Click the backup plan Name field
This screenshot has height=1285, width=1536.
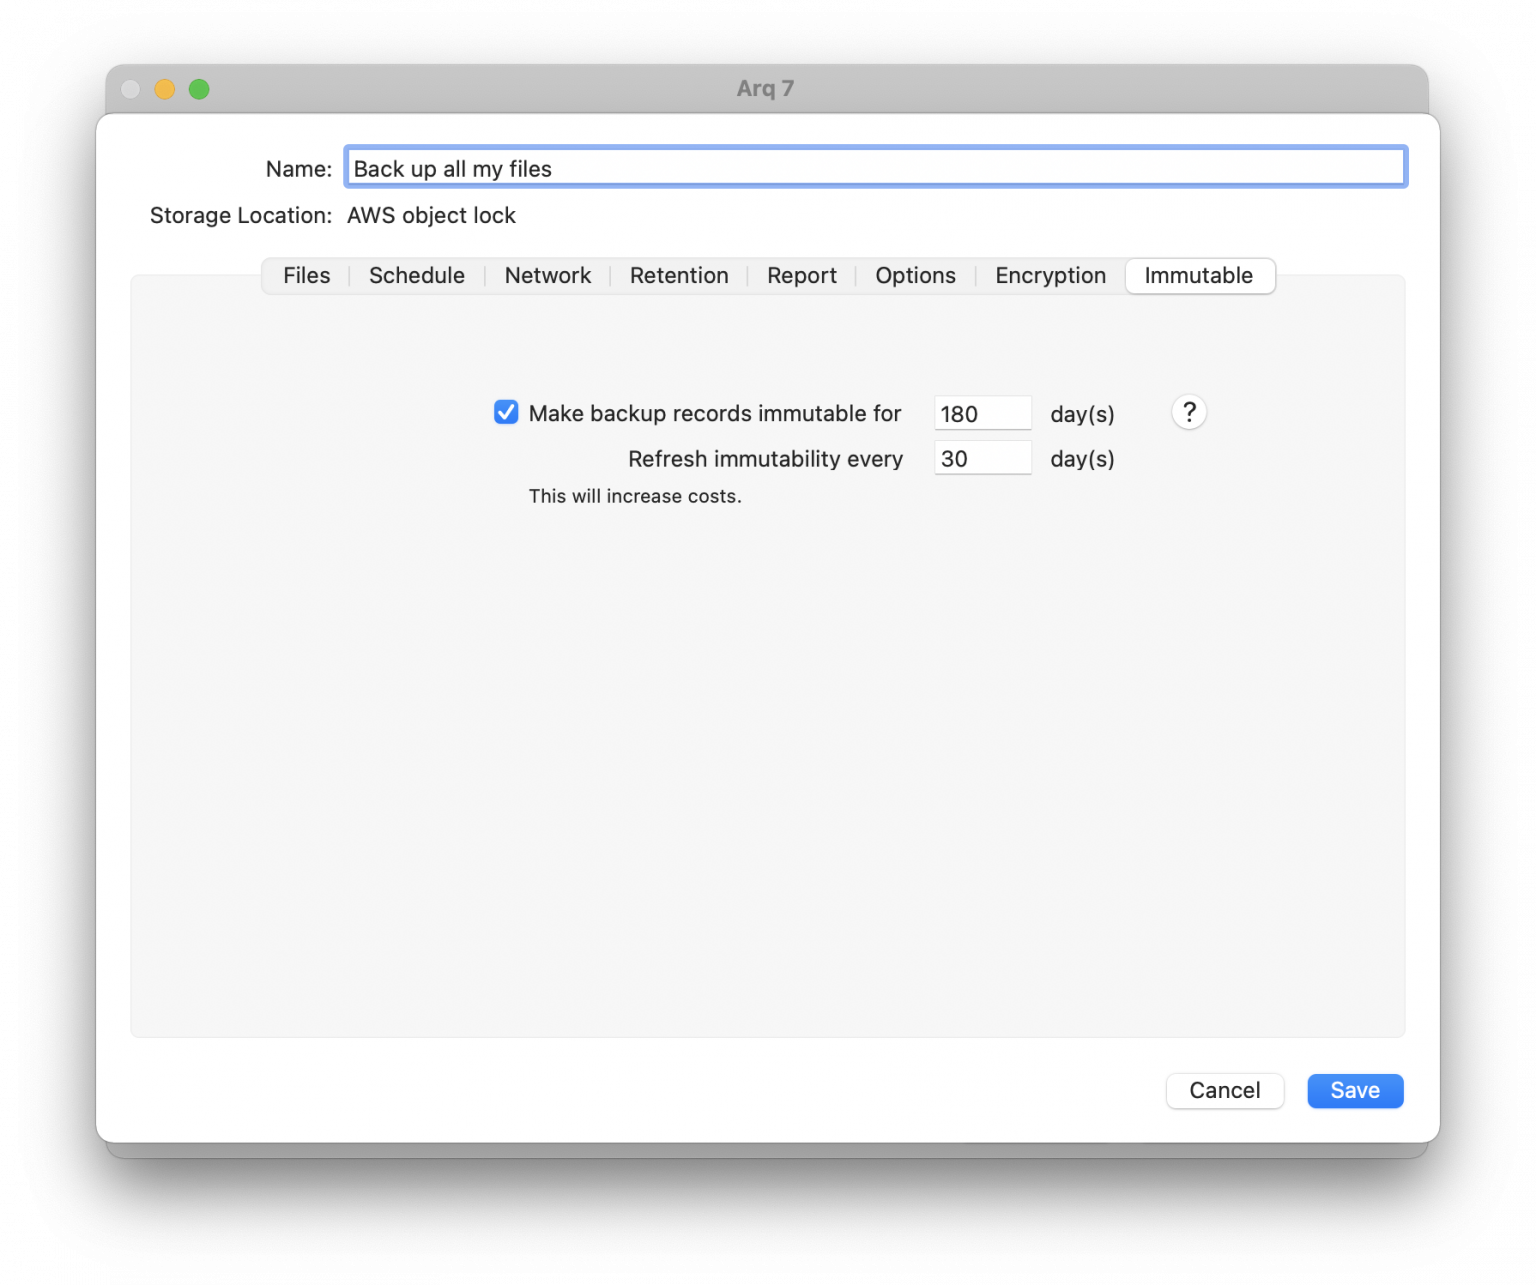point(875,167)
